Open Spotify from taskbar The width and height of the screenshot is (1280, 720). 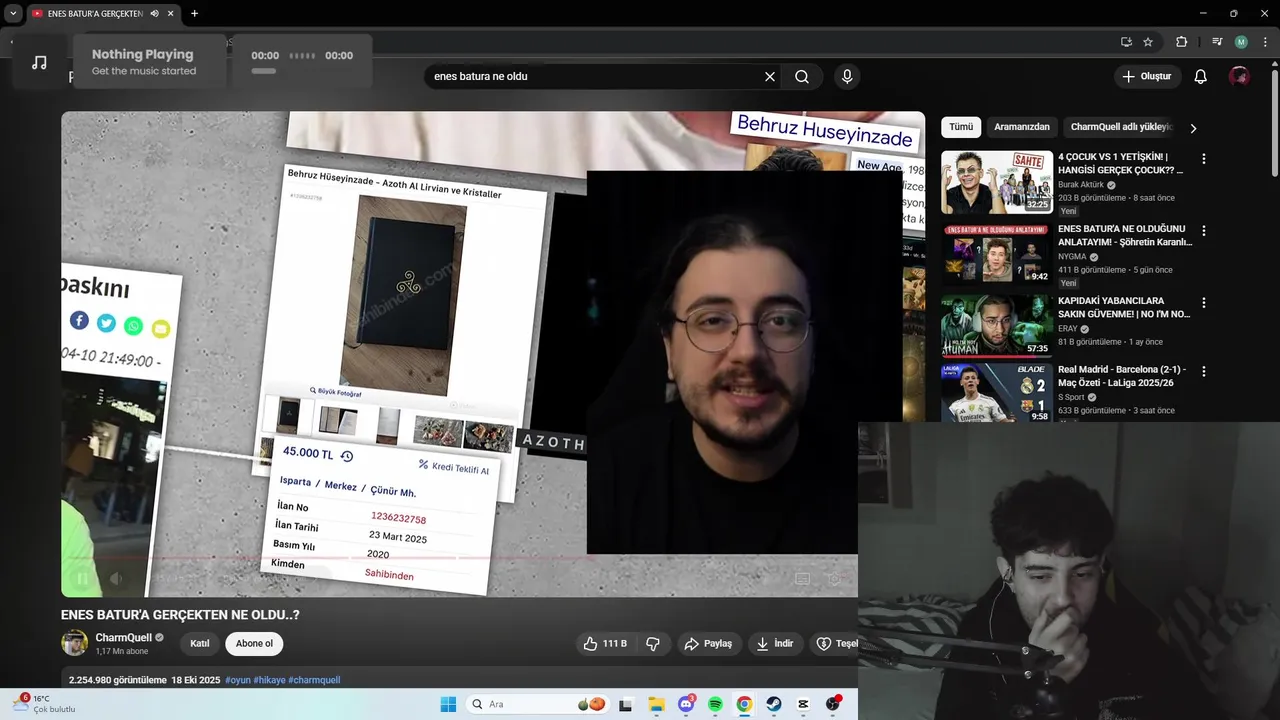click(x=715, y=704)
